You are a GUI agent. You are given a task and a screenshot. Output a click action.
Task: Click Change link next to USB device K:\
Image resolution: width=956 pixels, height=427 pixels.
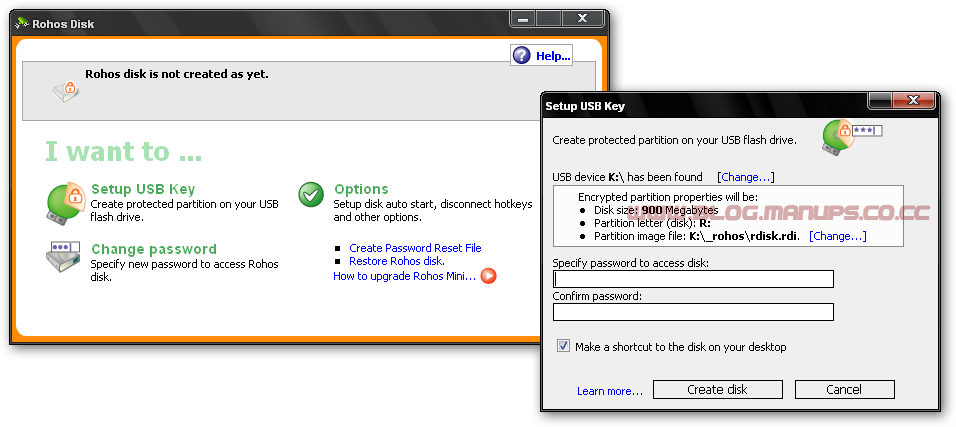tap(746, 177)
